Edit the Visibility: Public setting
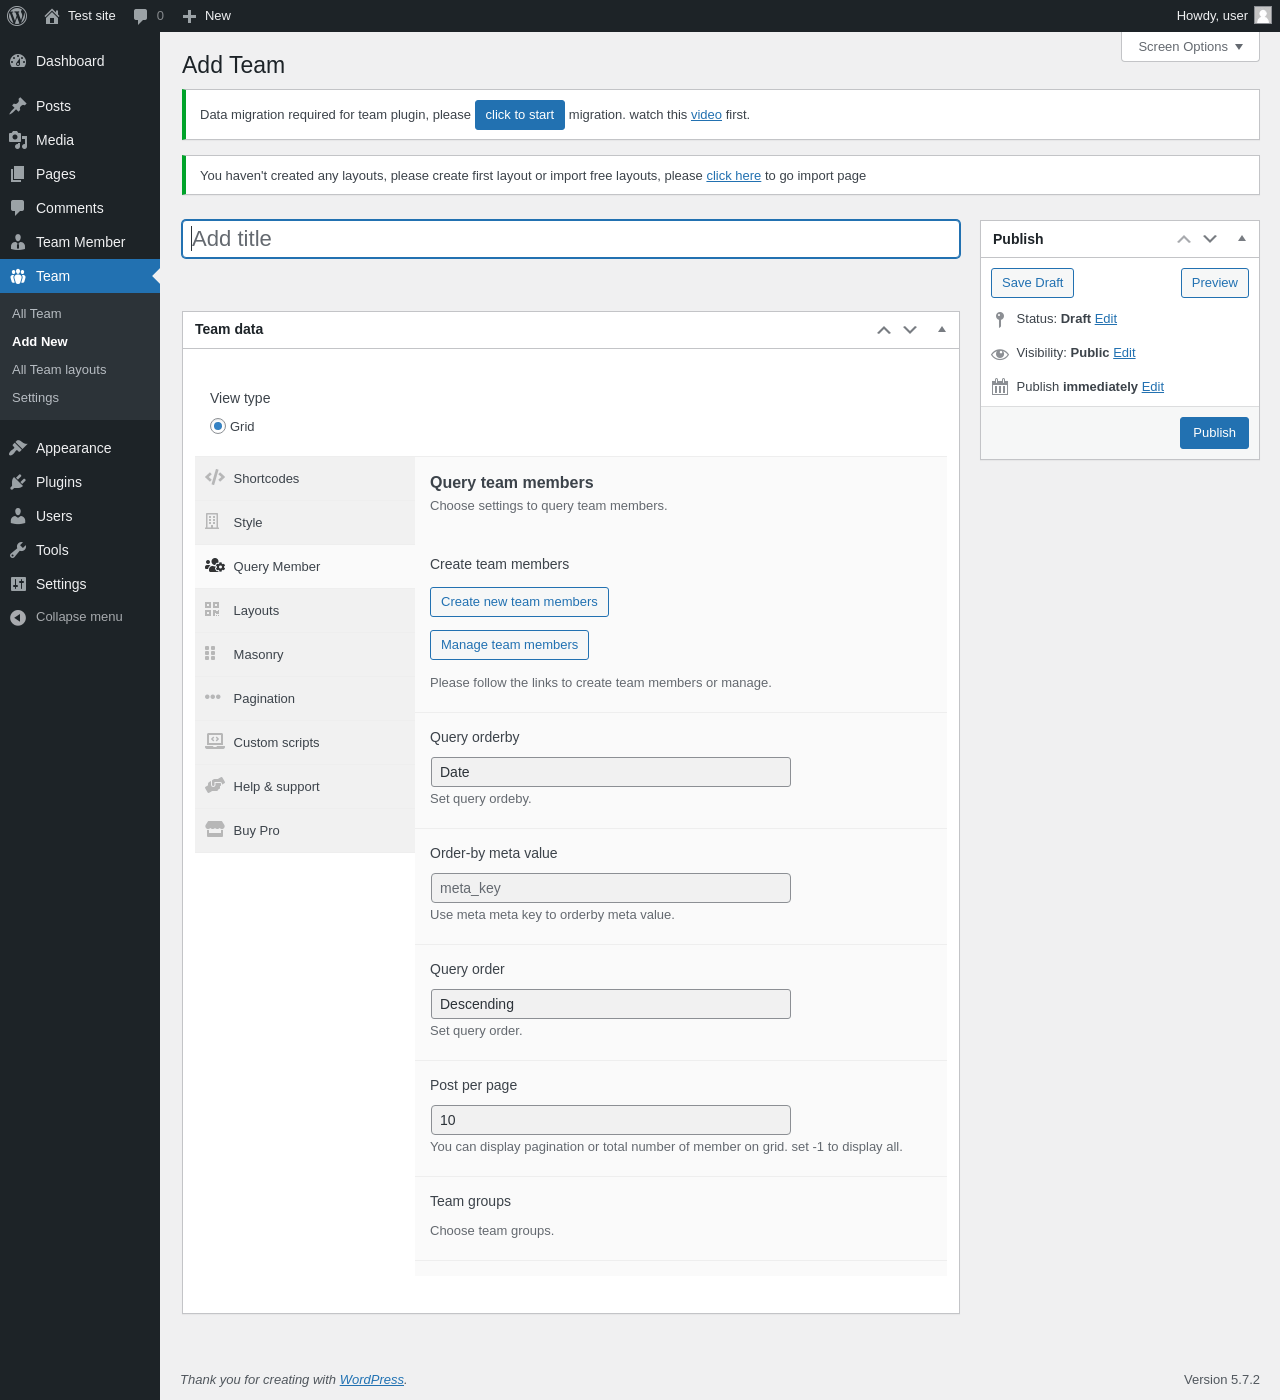The image size is (1280, 1400). click(1124, 353)
